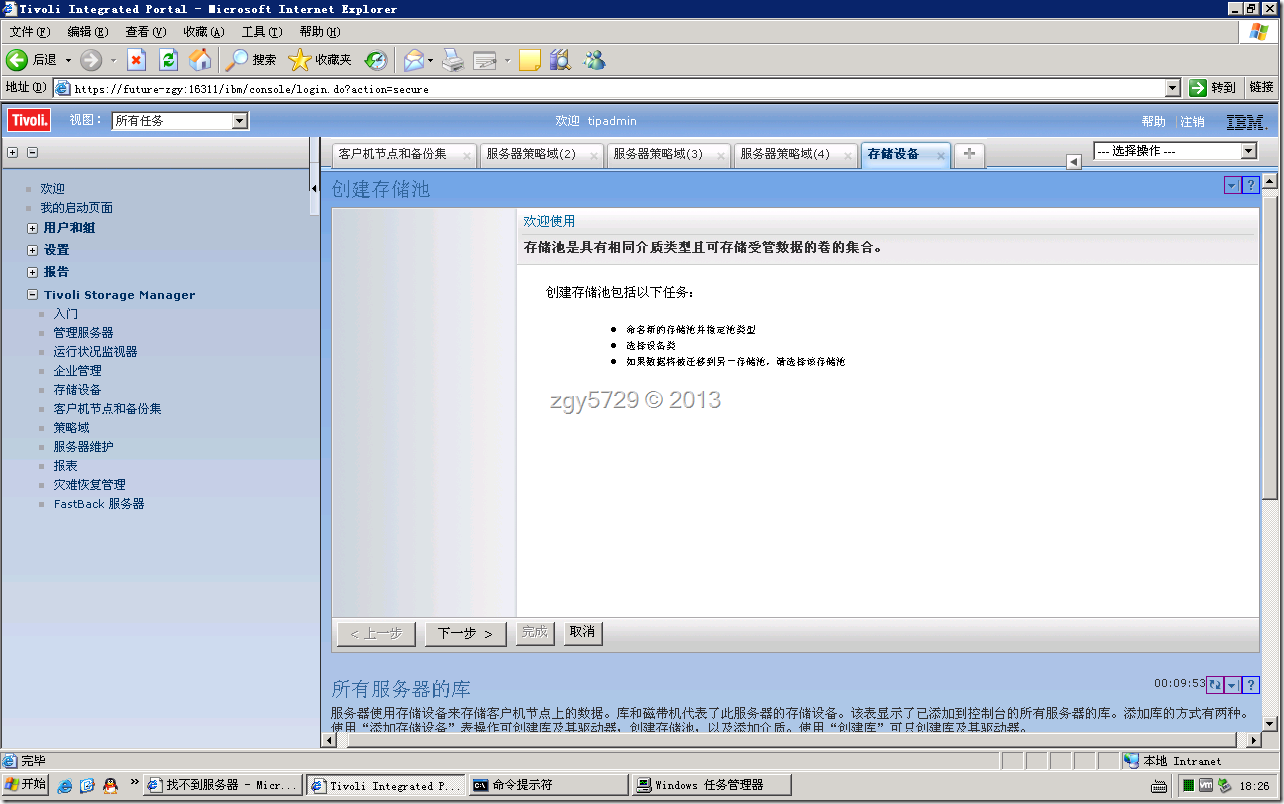Click the address URL field

tap(615, 88)
